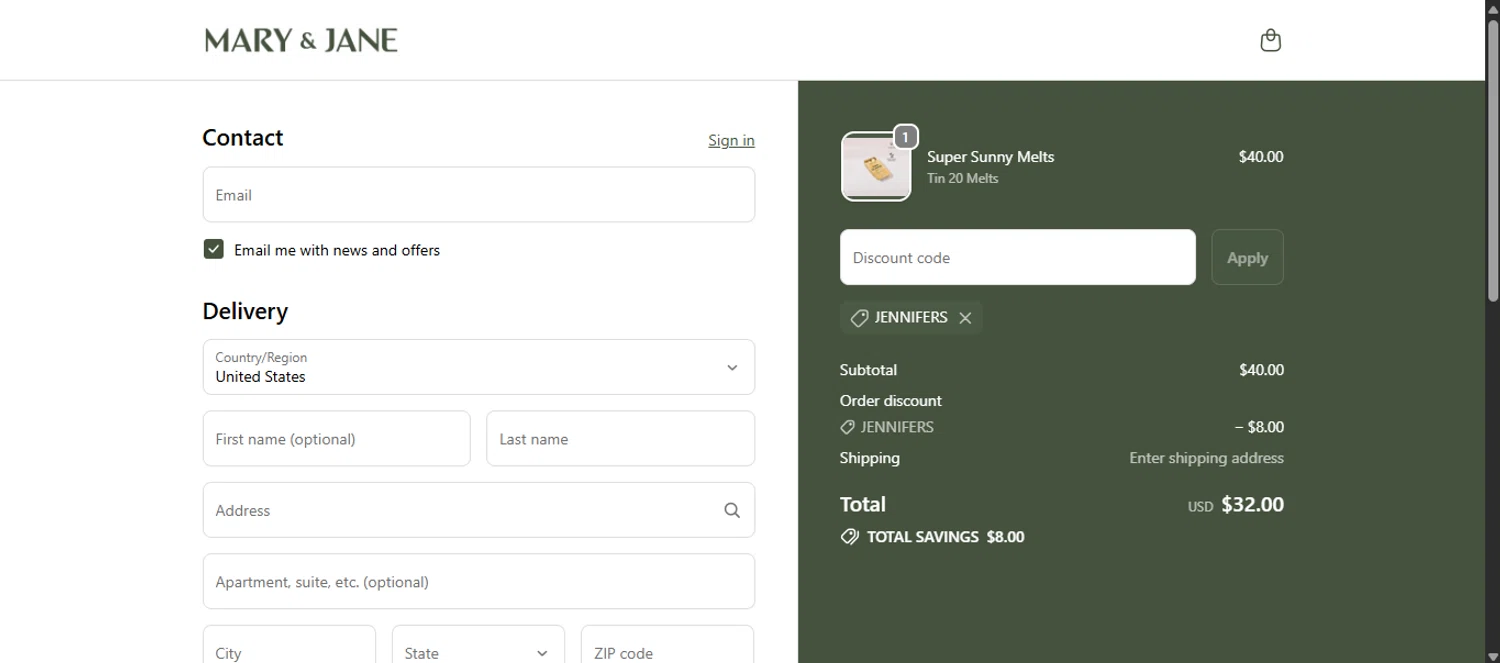
Task: Click the MARY & JANE logo
Action: pos(301,40)
